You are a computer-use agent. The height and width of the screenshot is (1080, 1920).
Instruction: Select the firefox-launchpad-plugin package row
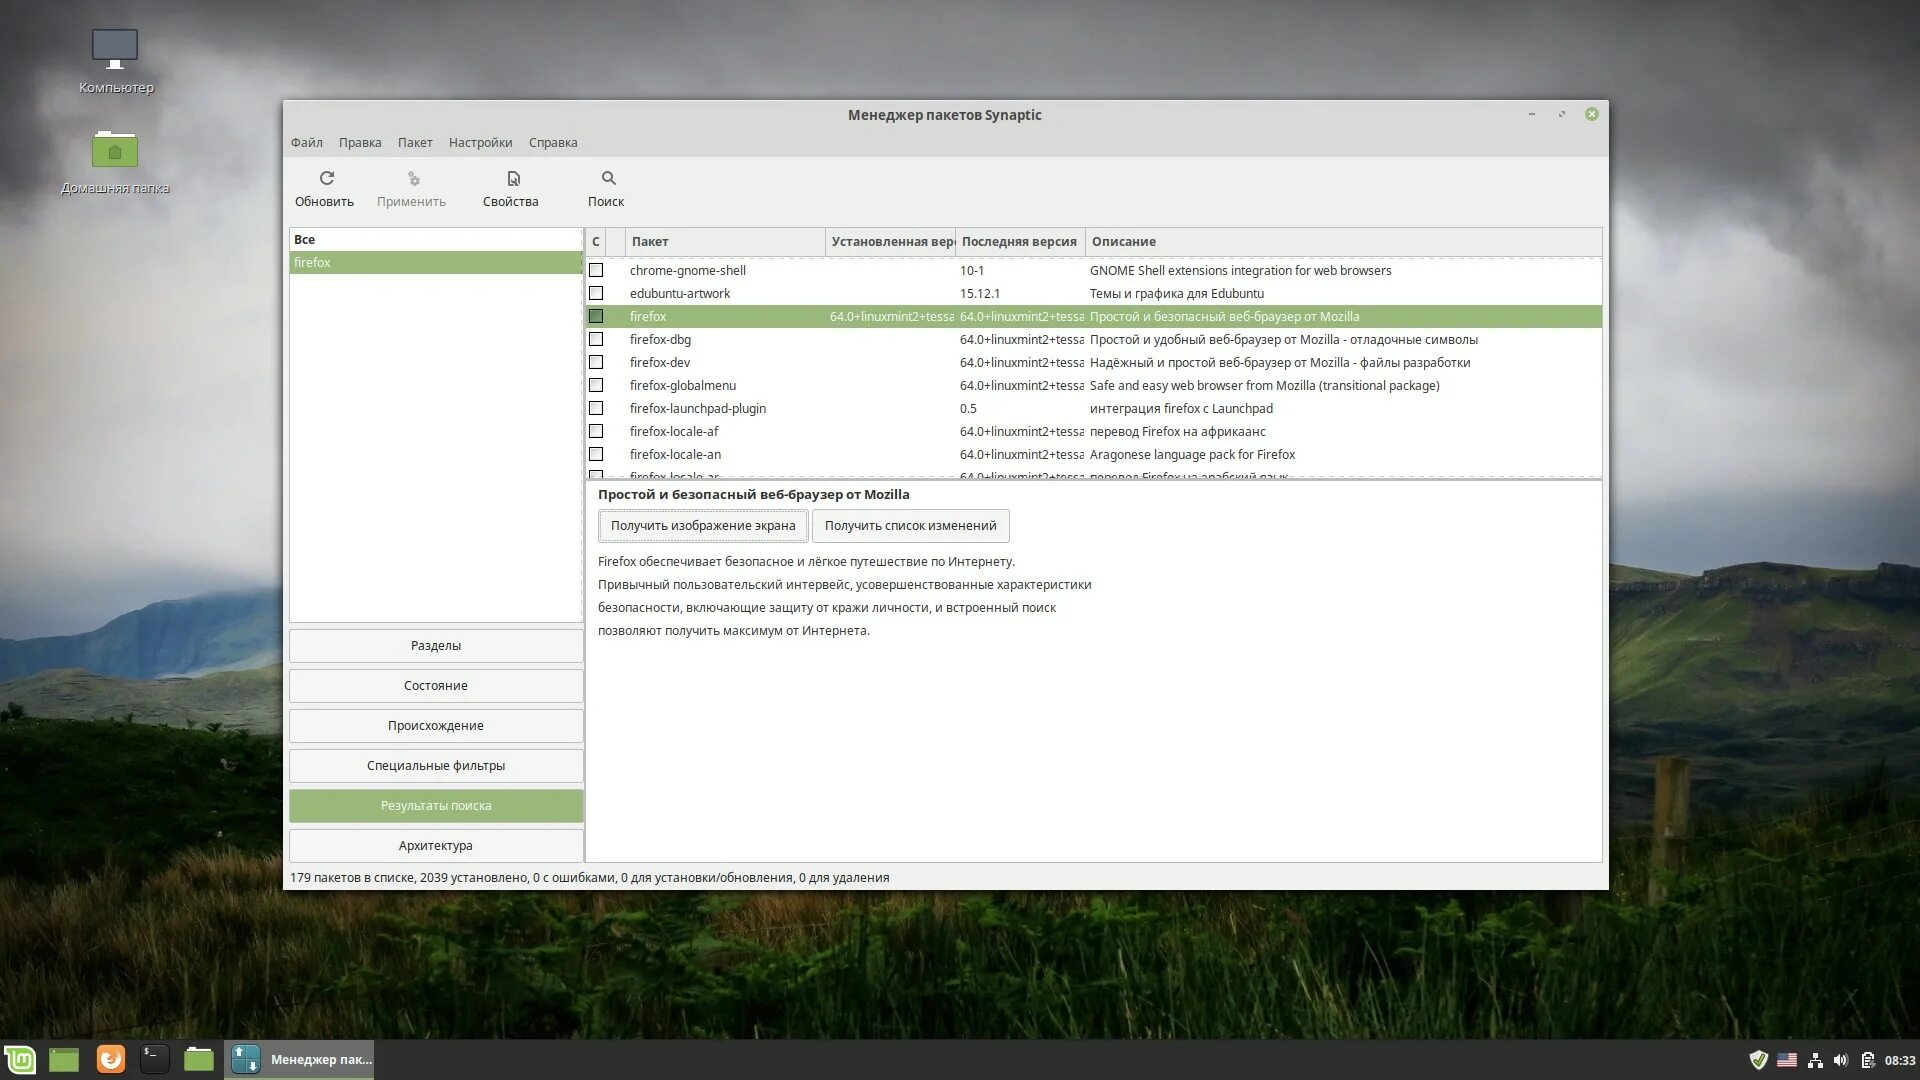pos(1094,408)
